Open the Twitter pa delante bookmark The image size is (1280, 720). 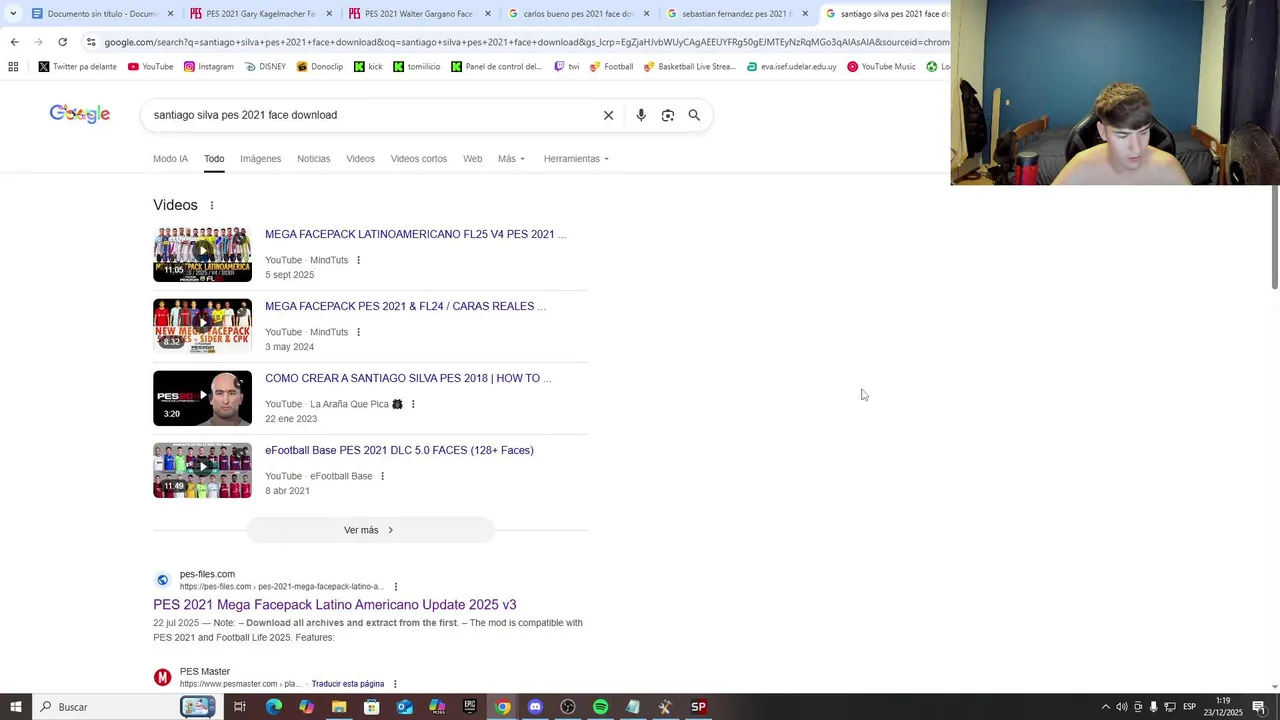click(x=77, y=67)
